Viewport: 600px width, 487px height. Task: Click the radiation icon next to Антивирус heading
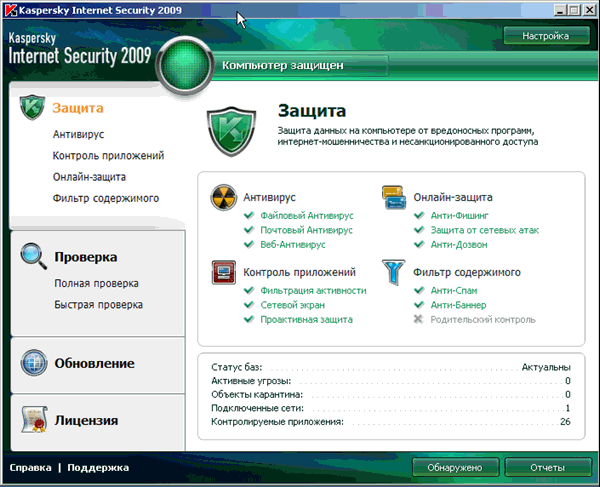(x=223, y=197)
